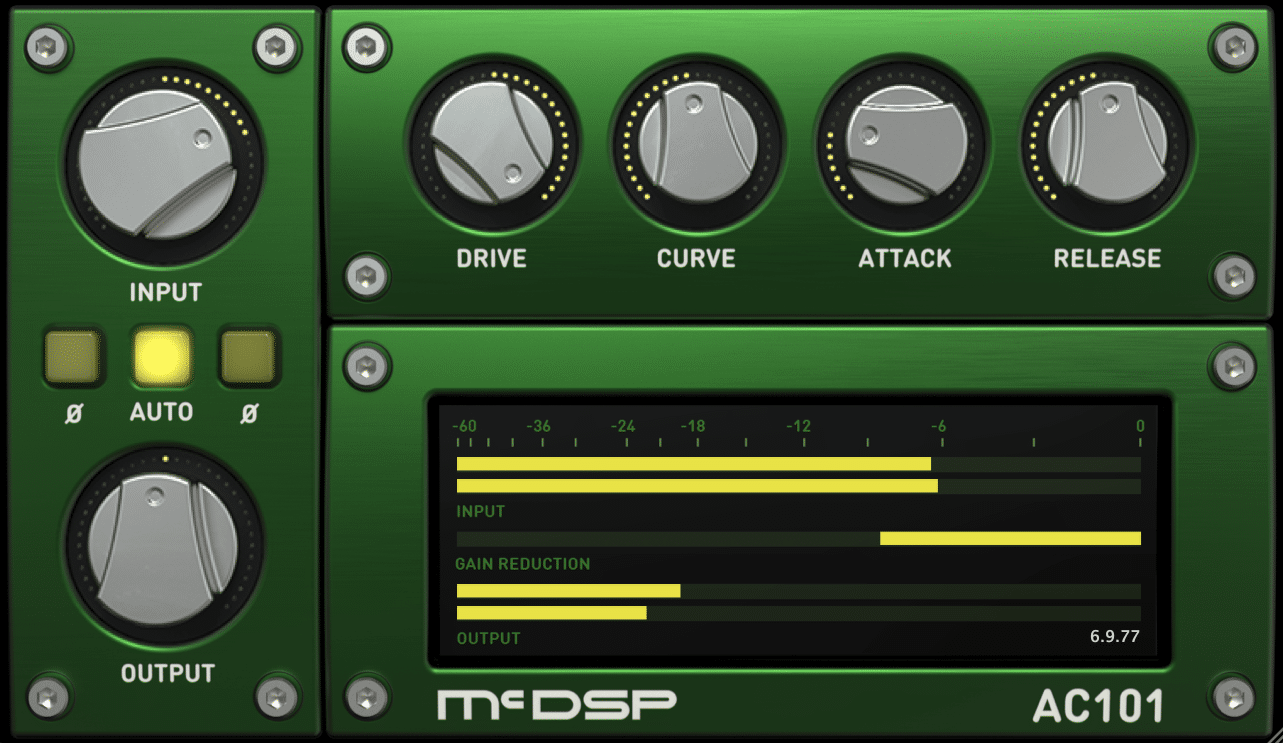This screenshot has height=743, width=1283.
Task: Toggle phase invert button left of AUTO
Action: (73, 356)
